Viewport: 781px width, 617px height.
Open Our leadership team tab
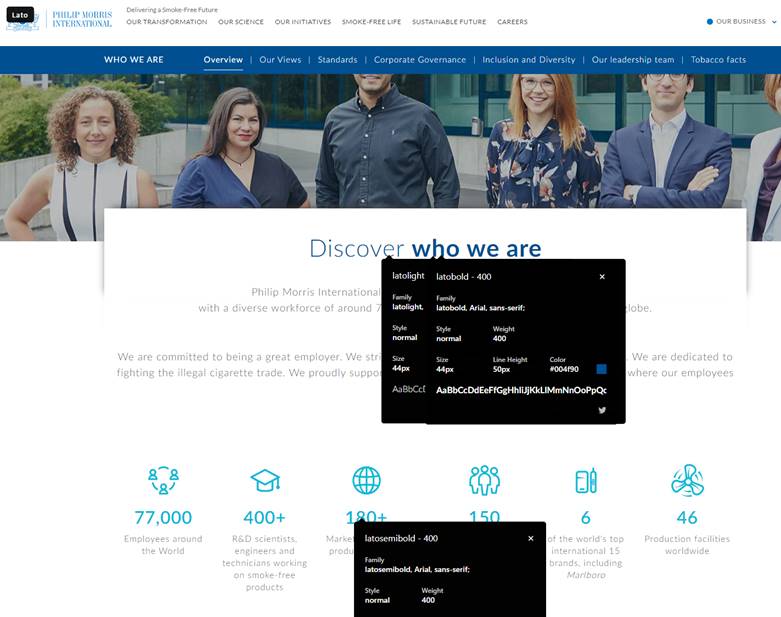coord(633,60)
